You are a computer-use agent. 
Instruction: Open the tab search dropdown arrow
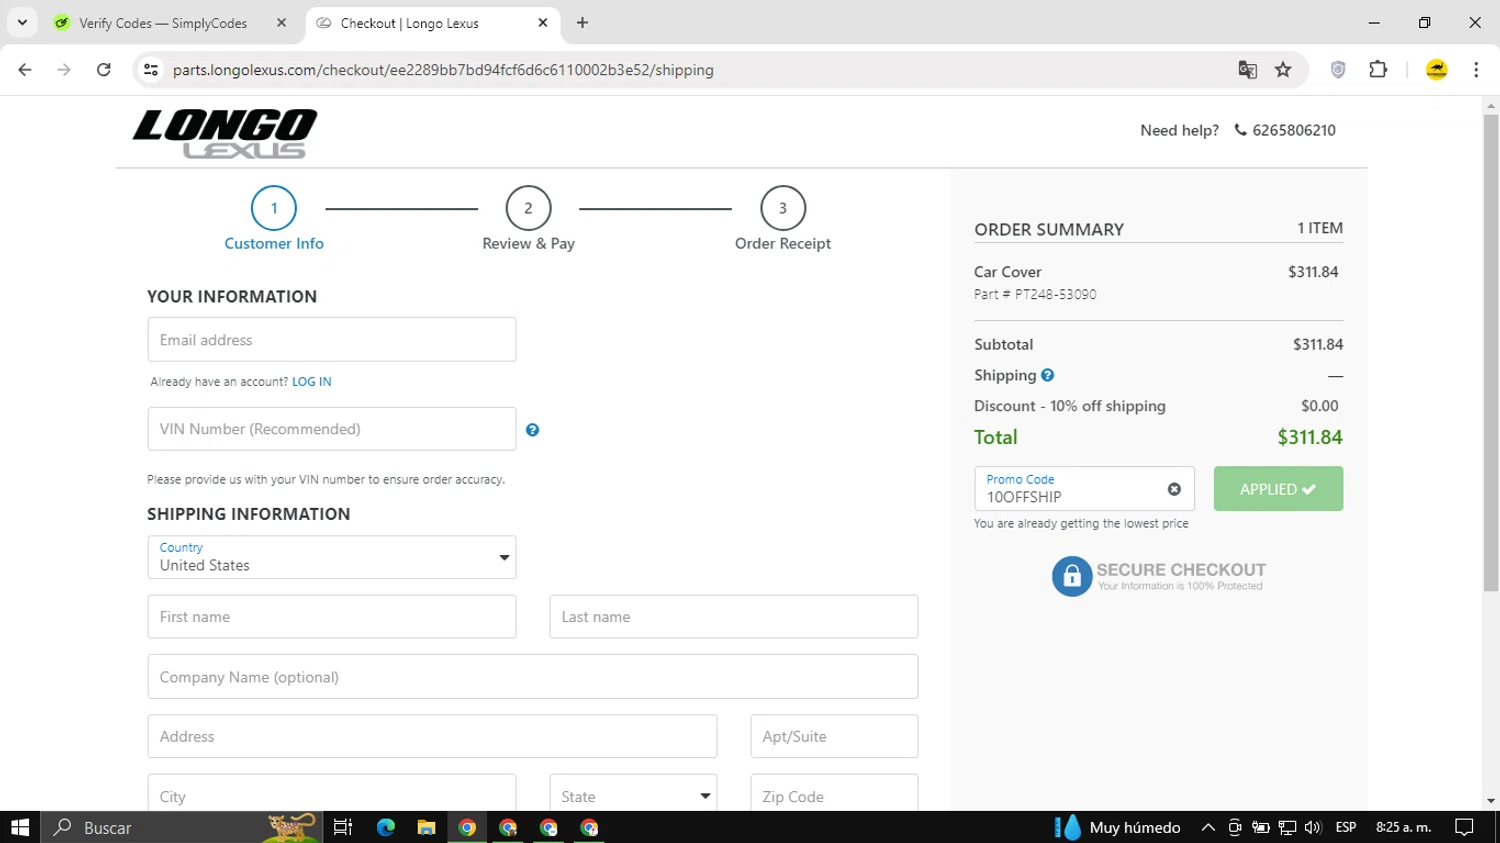tap(22, 23)
